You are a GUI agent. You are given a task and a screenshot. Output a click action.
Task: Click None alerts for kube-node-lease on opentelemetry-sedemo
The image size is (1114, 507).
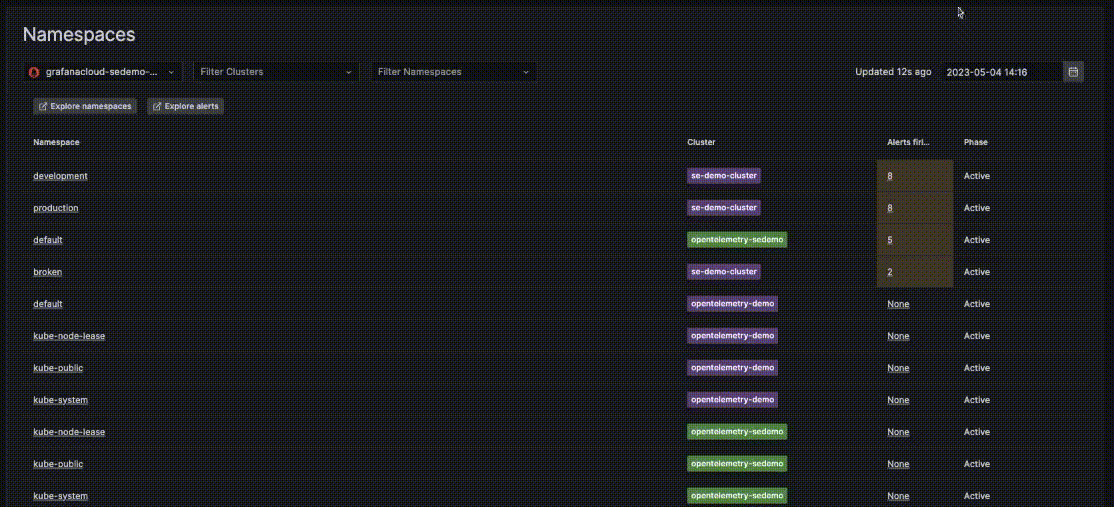(x=898, y=432)
